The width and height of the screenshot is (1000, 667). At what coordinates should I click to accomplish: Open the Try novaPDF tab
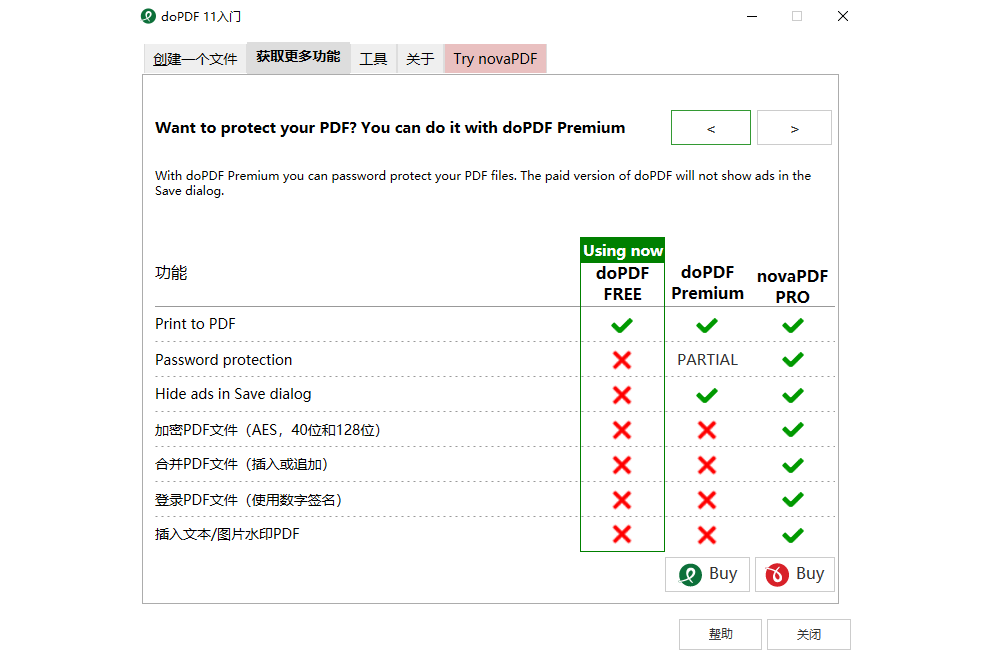click(x=495, y=58)
